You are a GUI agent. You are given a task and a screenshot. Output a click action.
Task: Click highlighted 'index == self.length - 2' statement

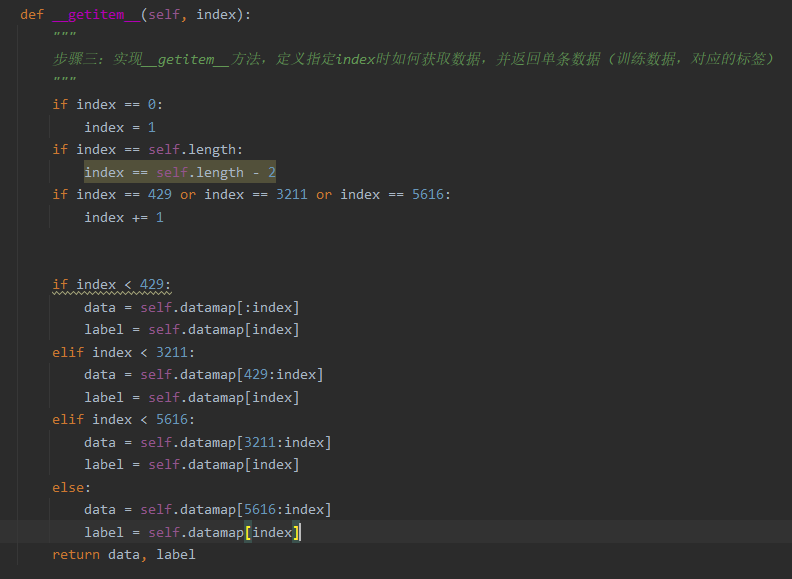[x=180, y=172]
